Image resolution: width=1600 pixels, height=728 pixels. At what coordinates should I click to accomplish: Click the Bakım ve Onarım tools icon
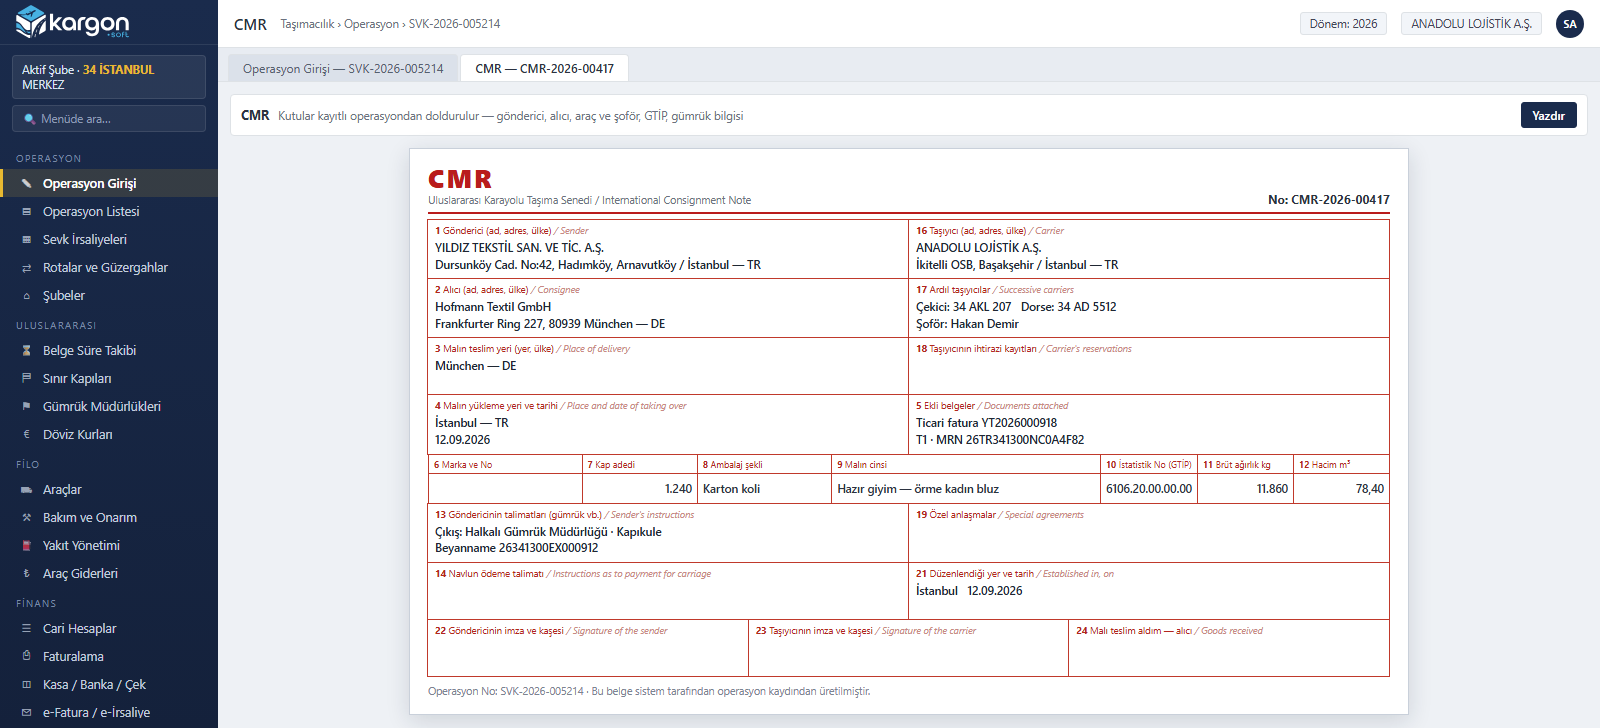(27, 518)
